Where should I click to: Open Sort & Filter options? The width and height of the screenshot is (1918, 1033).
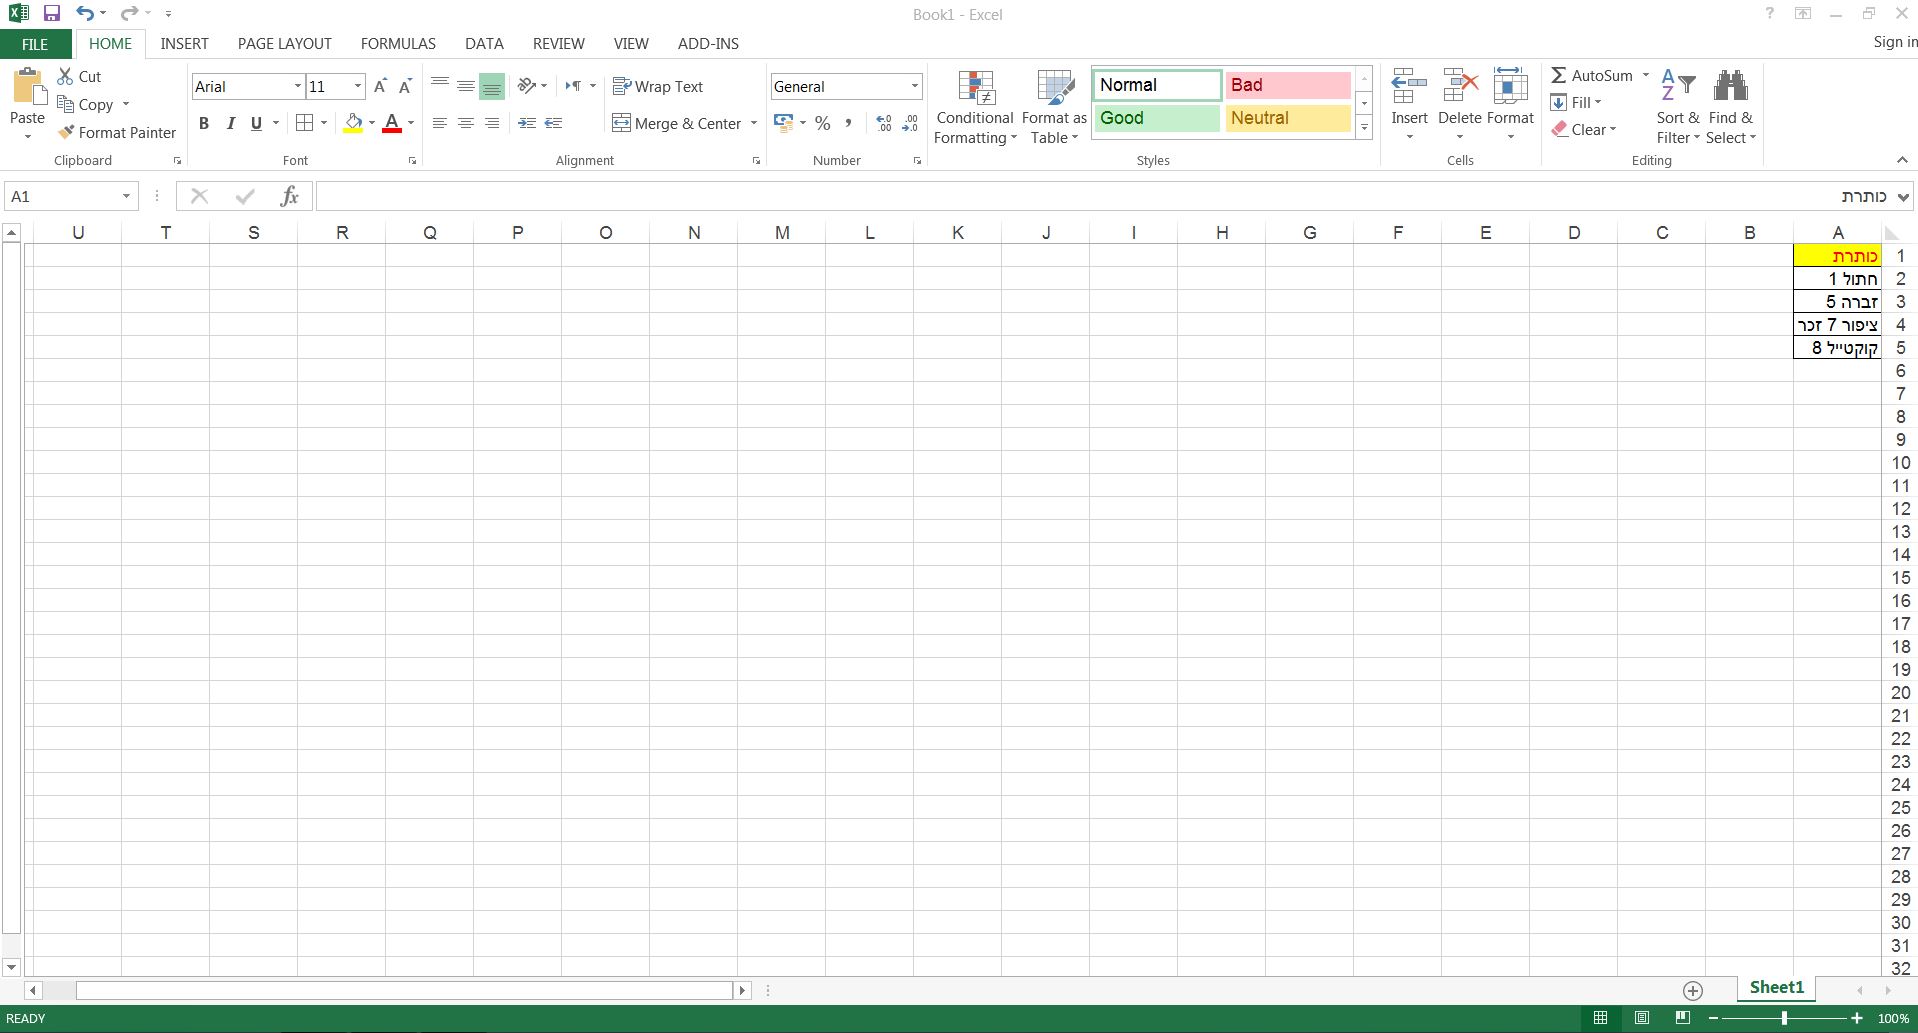[x=1678, y=108]
